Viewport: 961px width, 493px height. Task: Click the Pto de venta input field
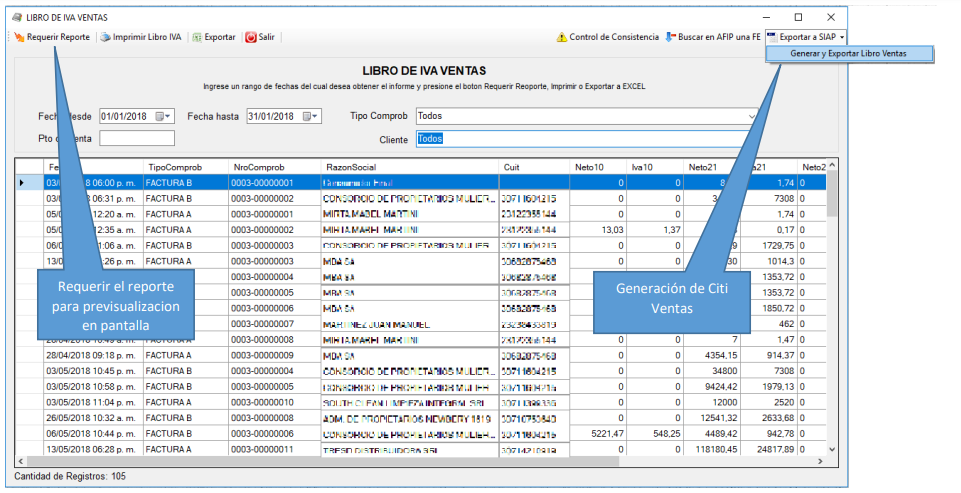pos(136,139)
